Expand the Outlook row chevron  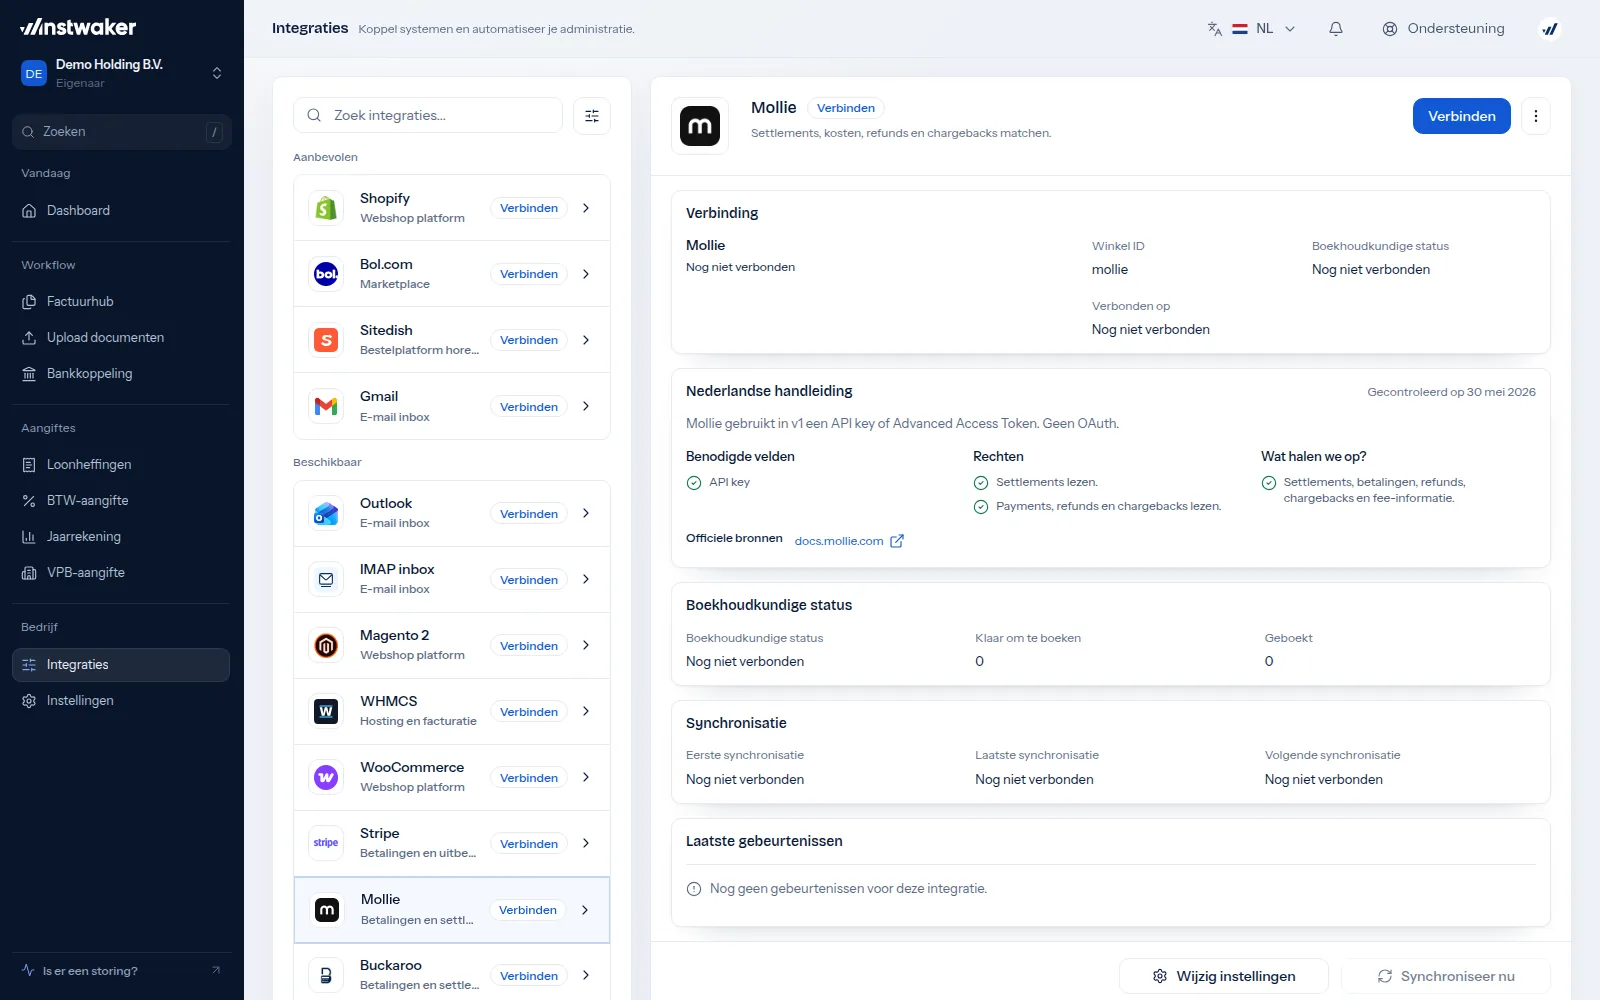(586, 513)
